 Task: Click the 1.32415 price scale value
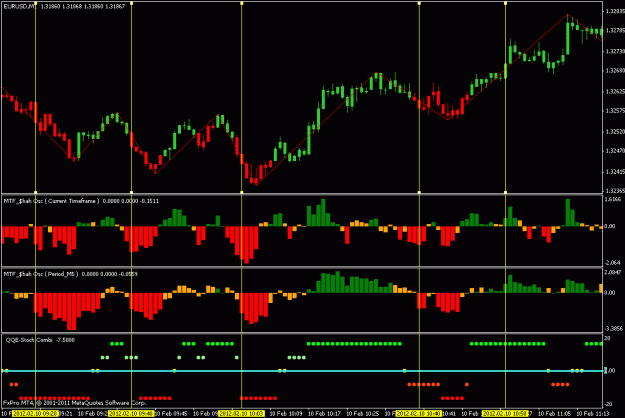615,172
